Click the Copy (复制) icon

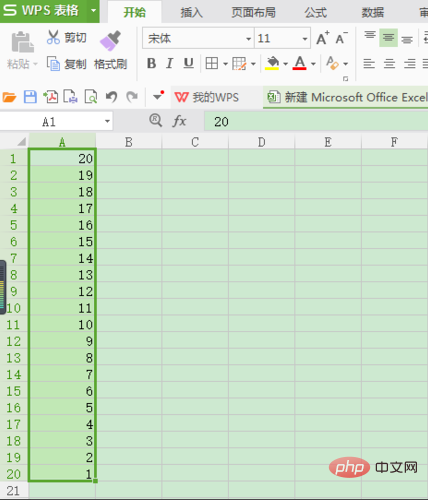tap(53, 63)
